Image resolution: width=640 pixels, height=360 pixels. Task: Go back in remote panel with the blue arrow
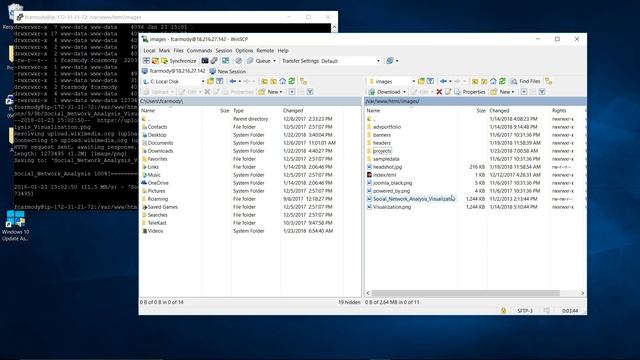(x=444, y=81)
